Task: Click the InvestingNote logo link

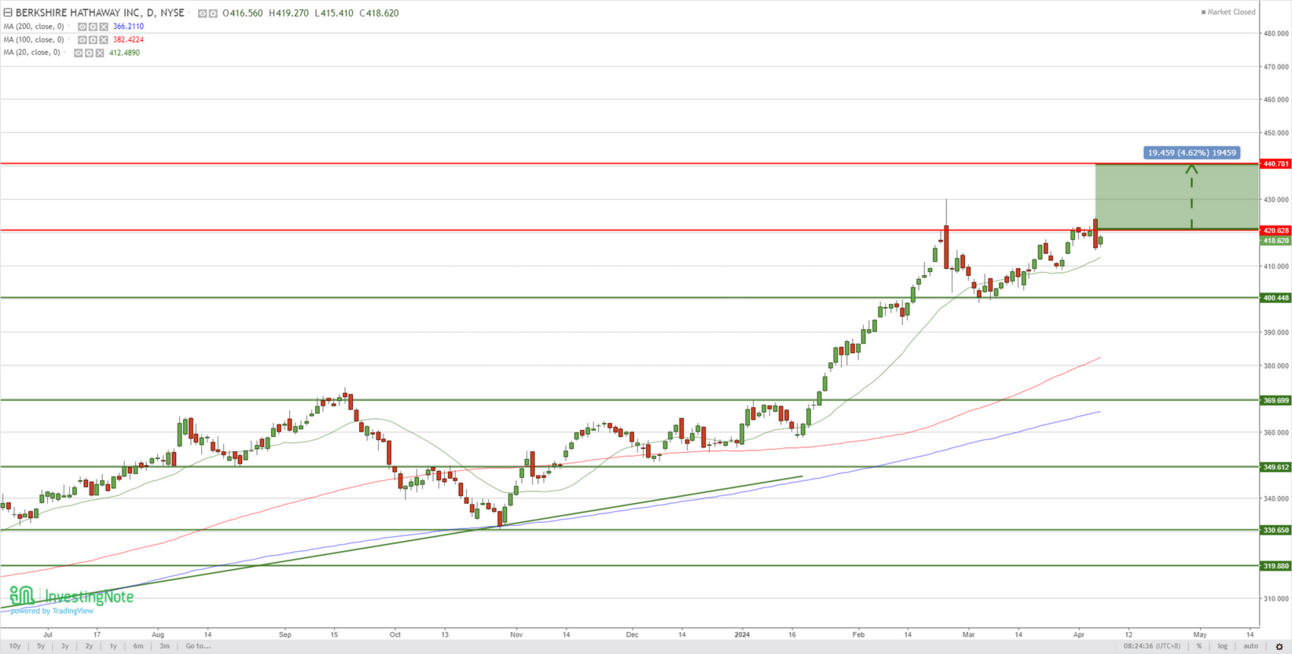Action: pos(71,597)
